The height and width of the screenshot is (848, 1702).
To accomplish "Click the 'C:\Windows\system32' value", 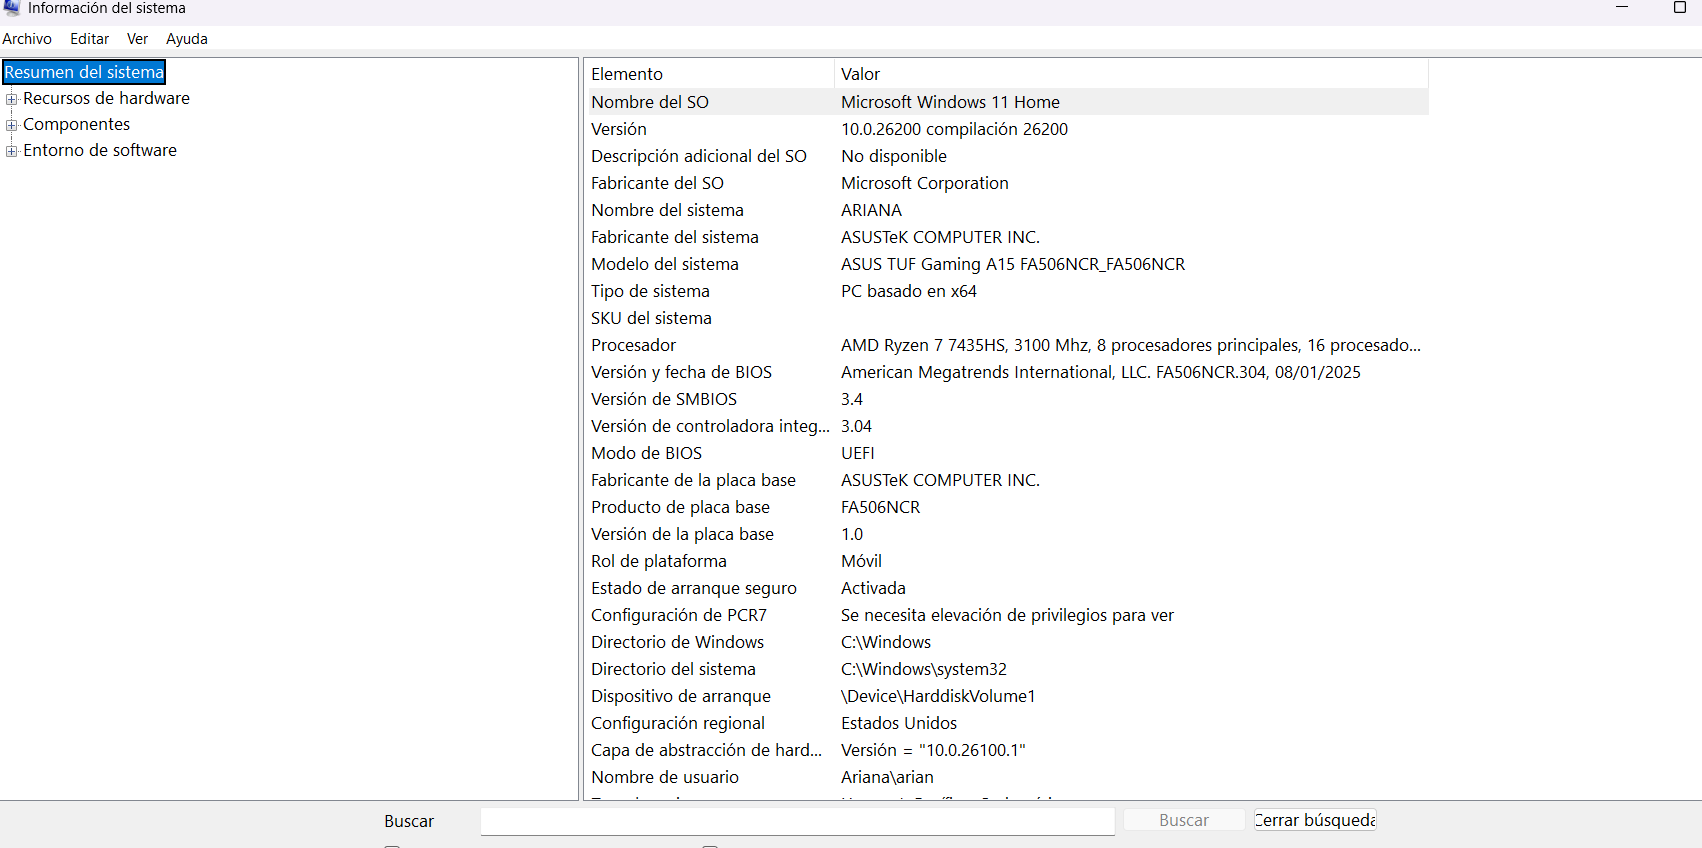I will (x=924, y=669).
